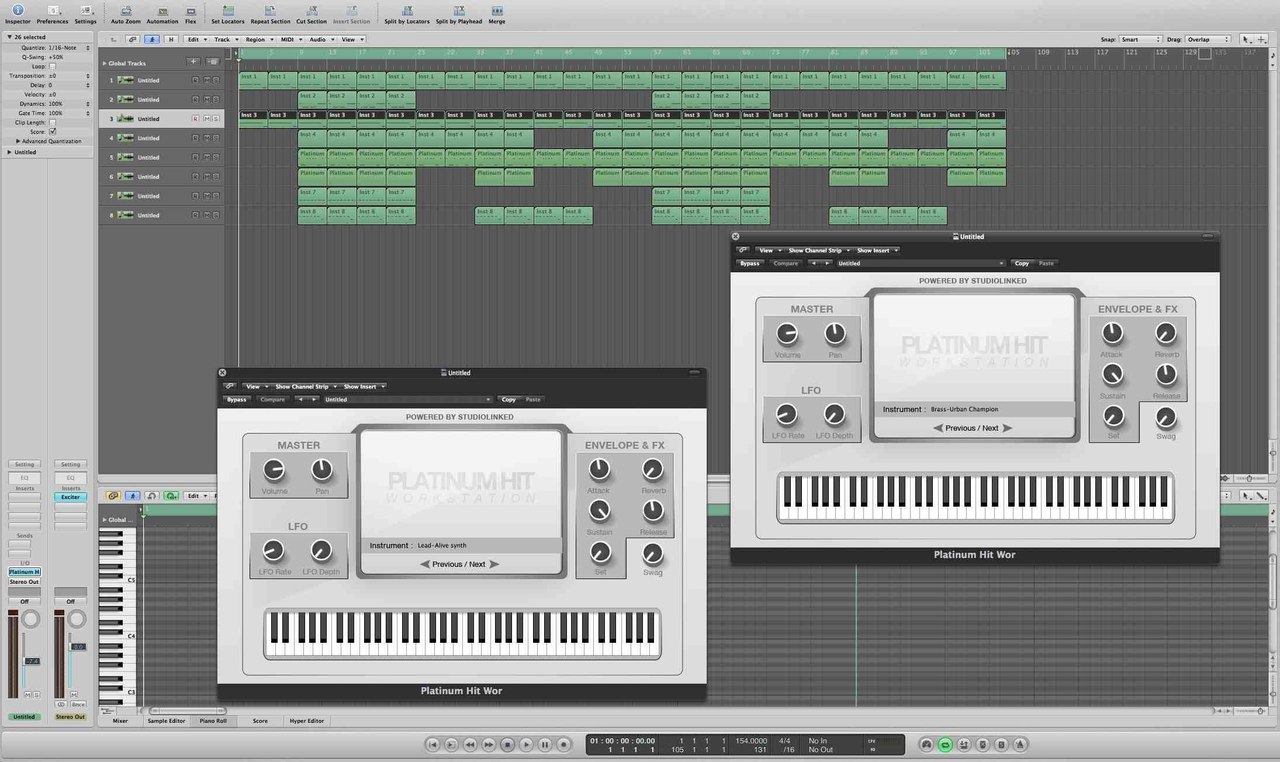This screenshot has height=762, width=1280.
Task: Click the add track plus button
Action: 194,62
